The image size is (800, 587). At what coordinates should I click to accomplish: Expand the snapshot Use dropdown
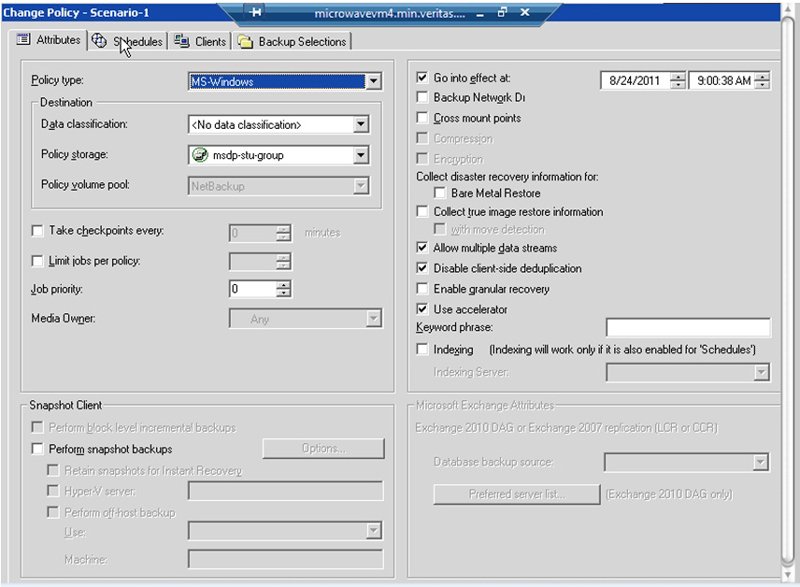[x=373, y=530]
